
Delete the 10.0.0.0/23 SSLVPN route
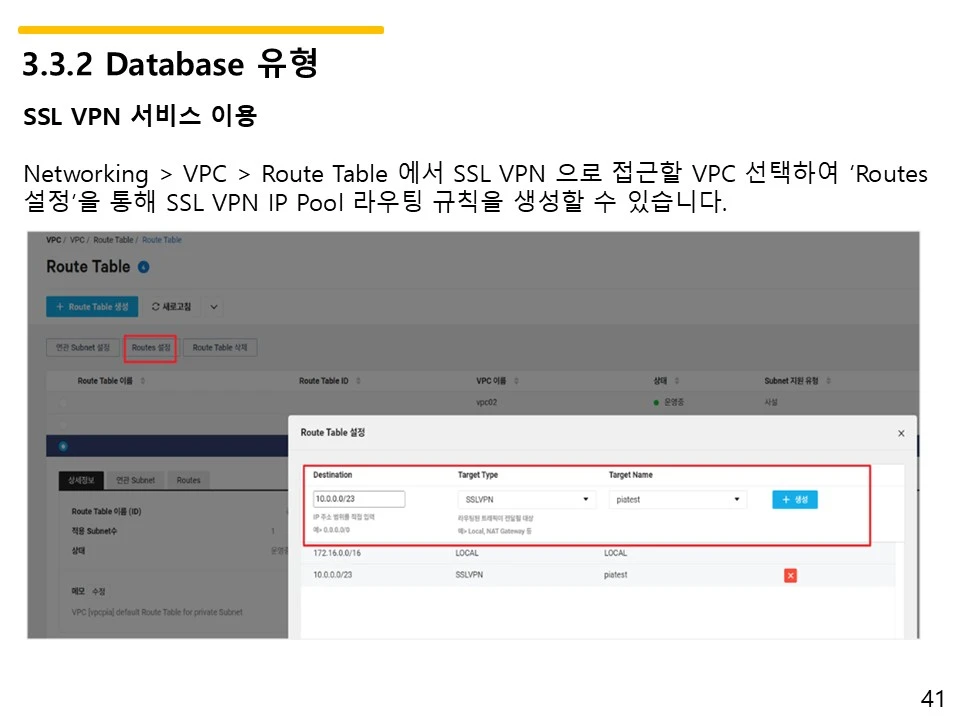790,576
